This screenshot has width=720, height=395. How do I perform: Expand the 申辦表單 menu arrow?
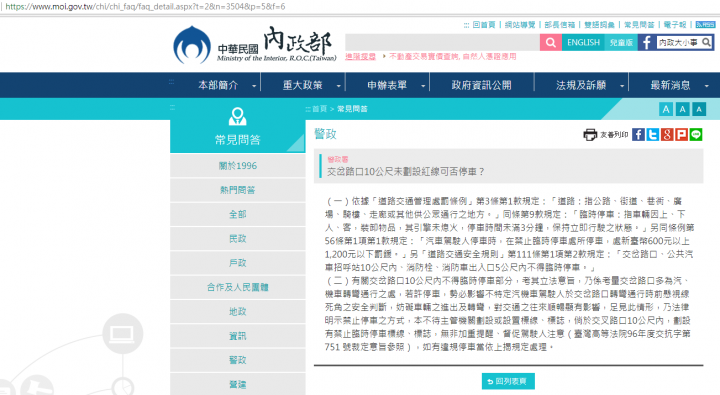click(x=423, y=86)
